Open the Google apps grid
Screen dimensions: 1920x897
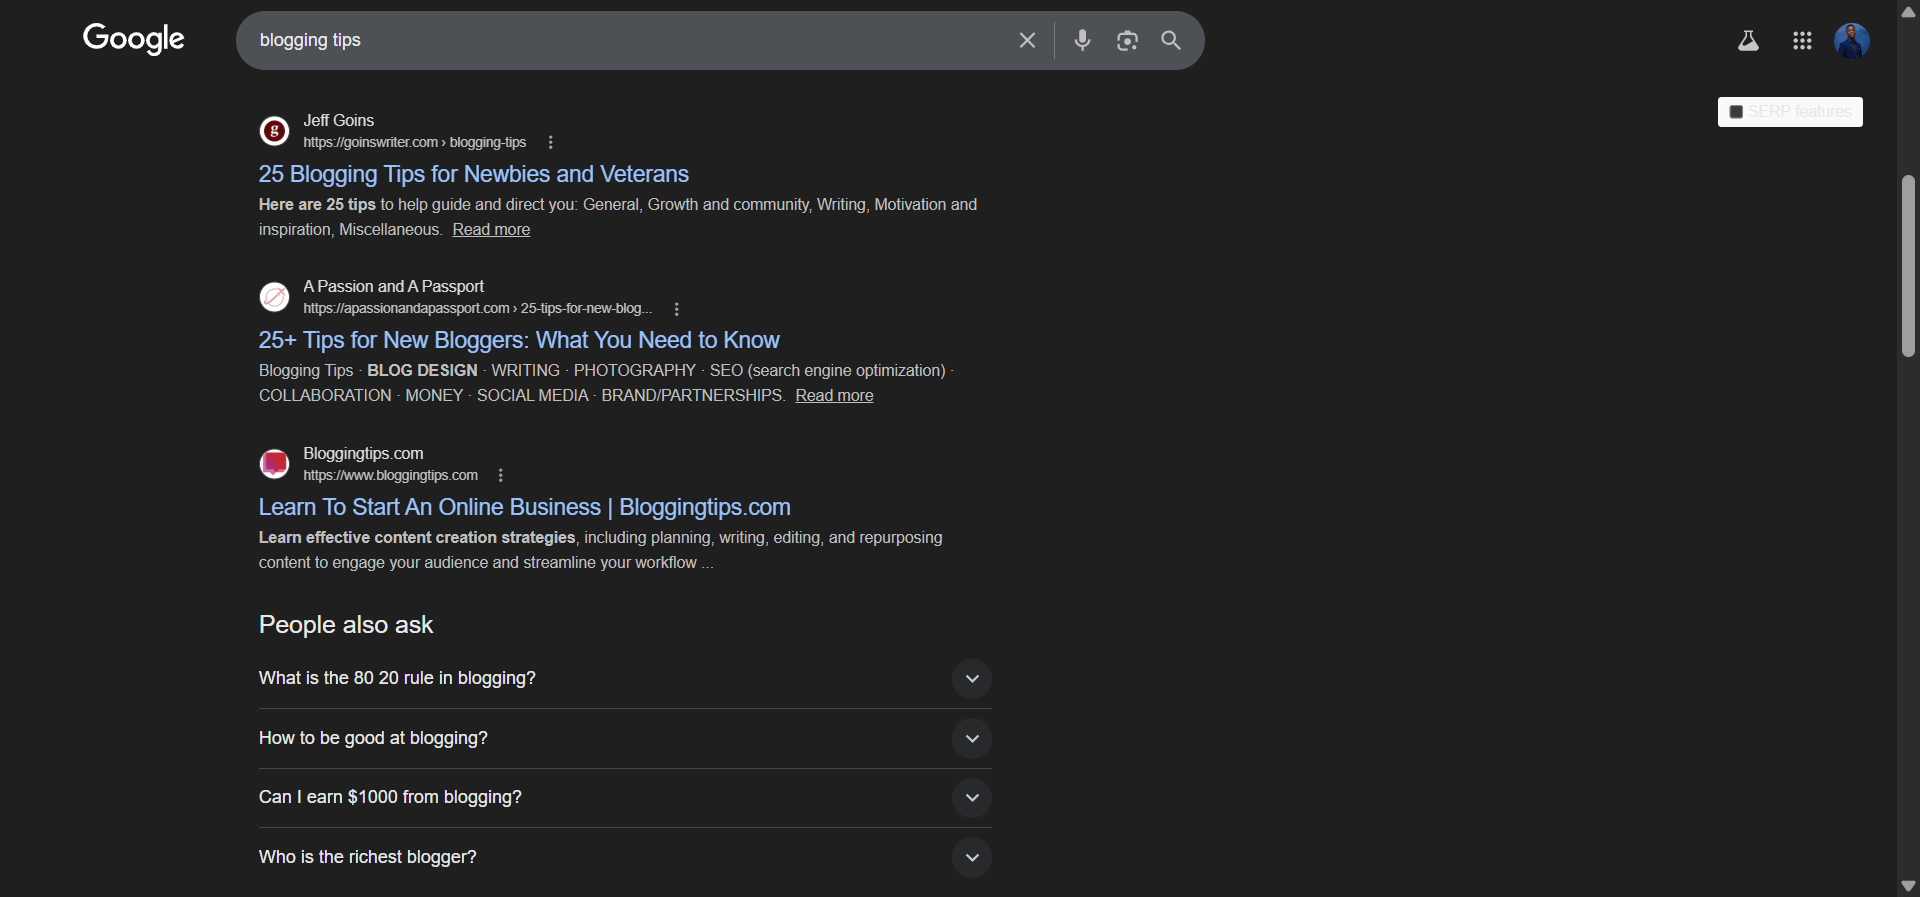click(x=1802, y=41)
